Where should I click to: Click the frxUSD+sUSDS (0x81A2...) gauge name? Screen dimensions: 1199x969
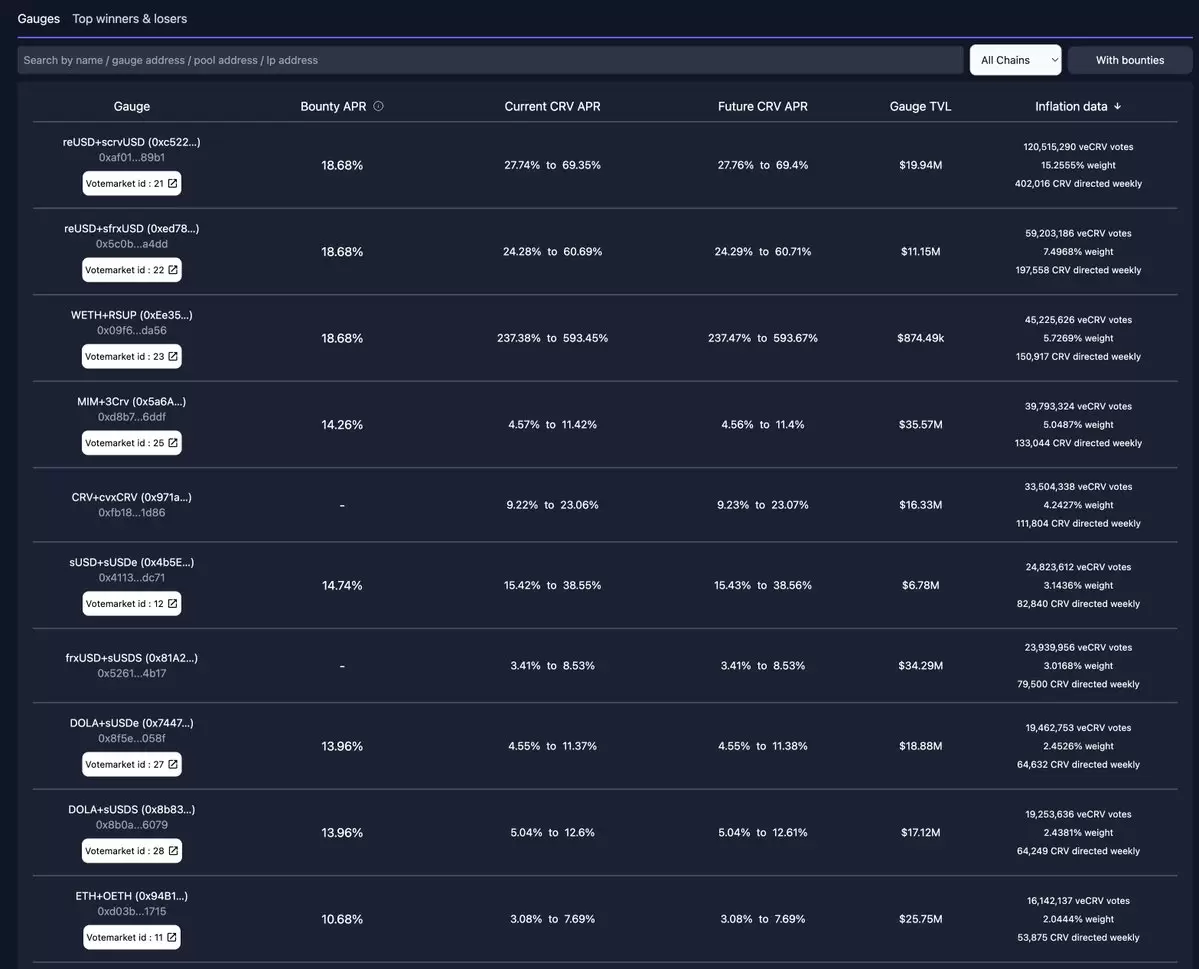tap(132, 658)
